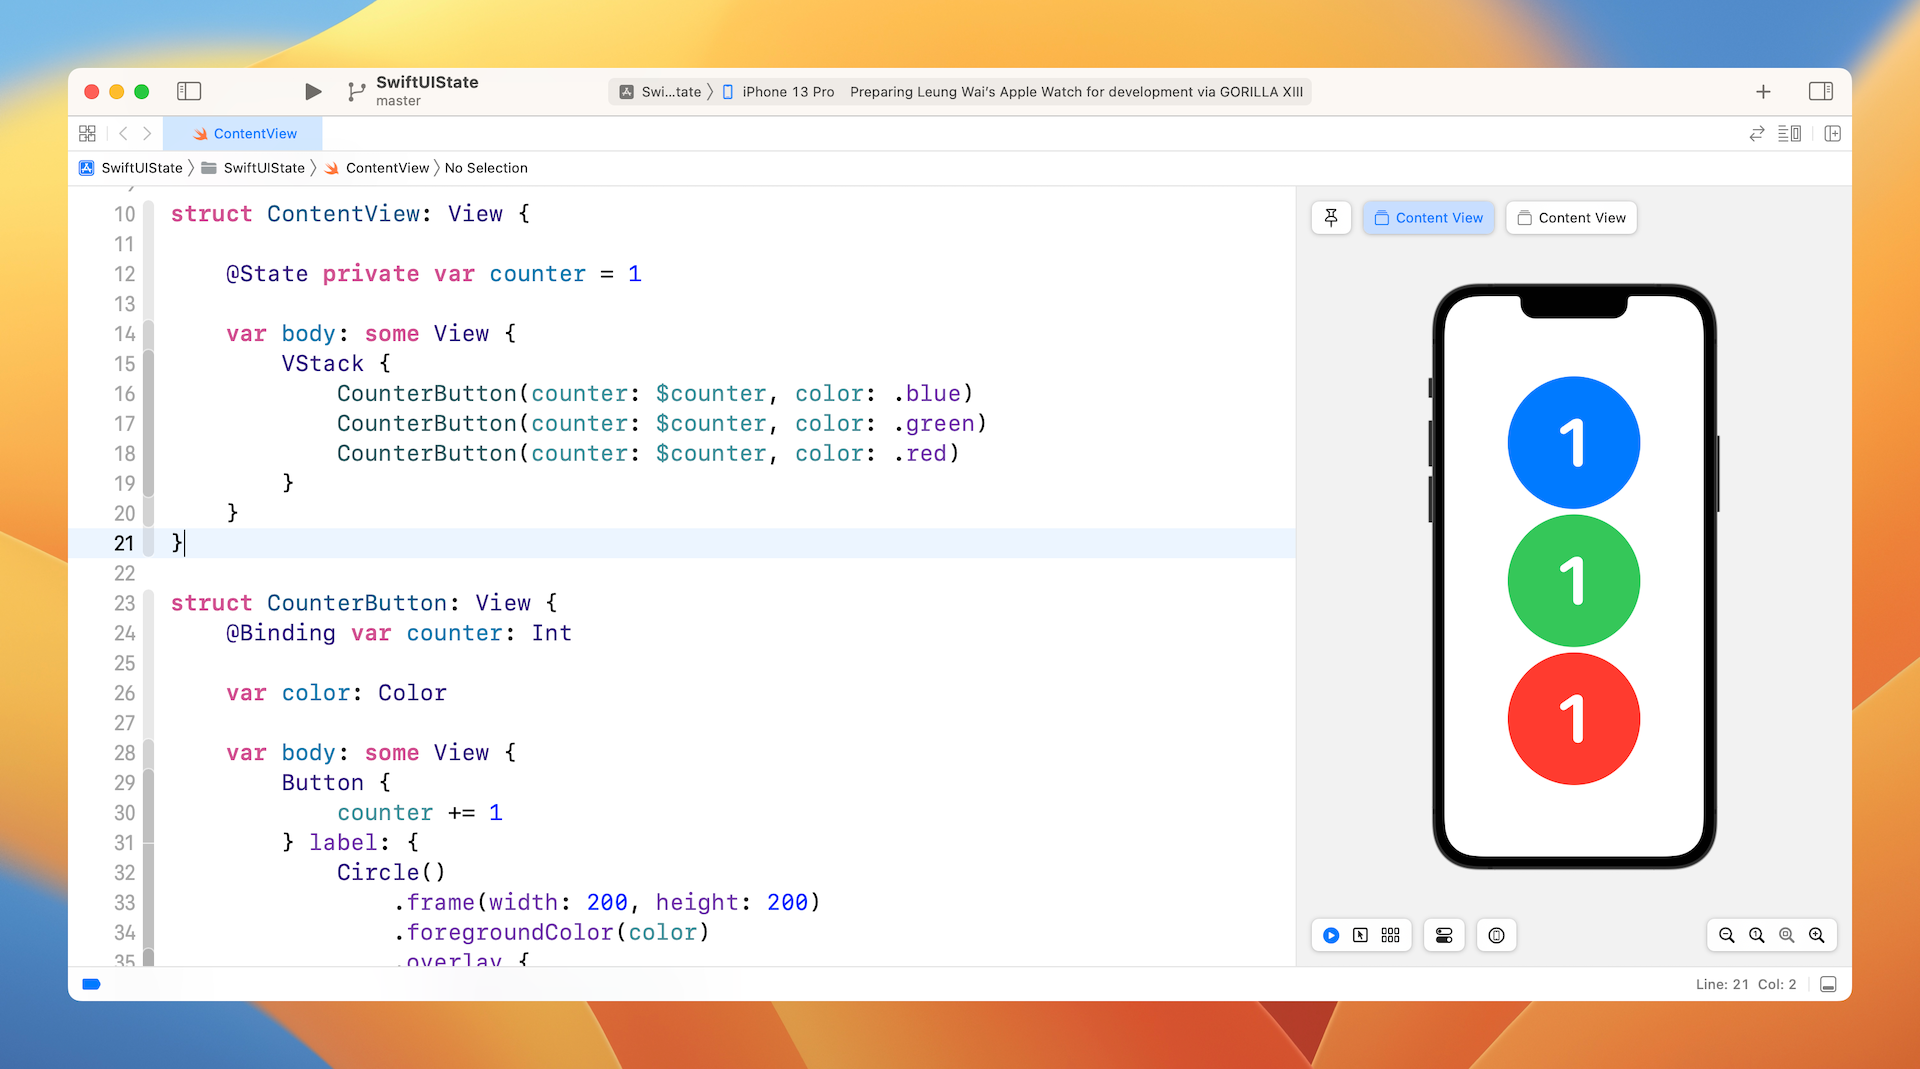Switch to the second Content View preview
This screenshot has height=1069, width=1920.
1571,218
